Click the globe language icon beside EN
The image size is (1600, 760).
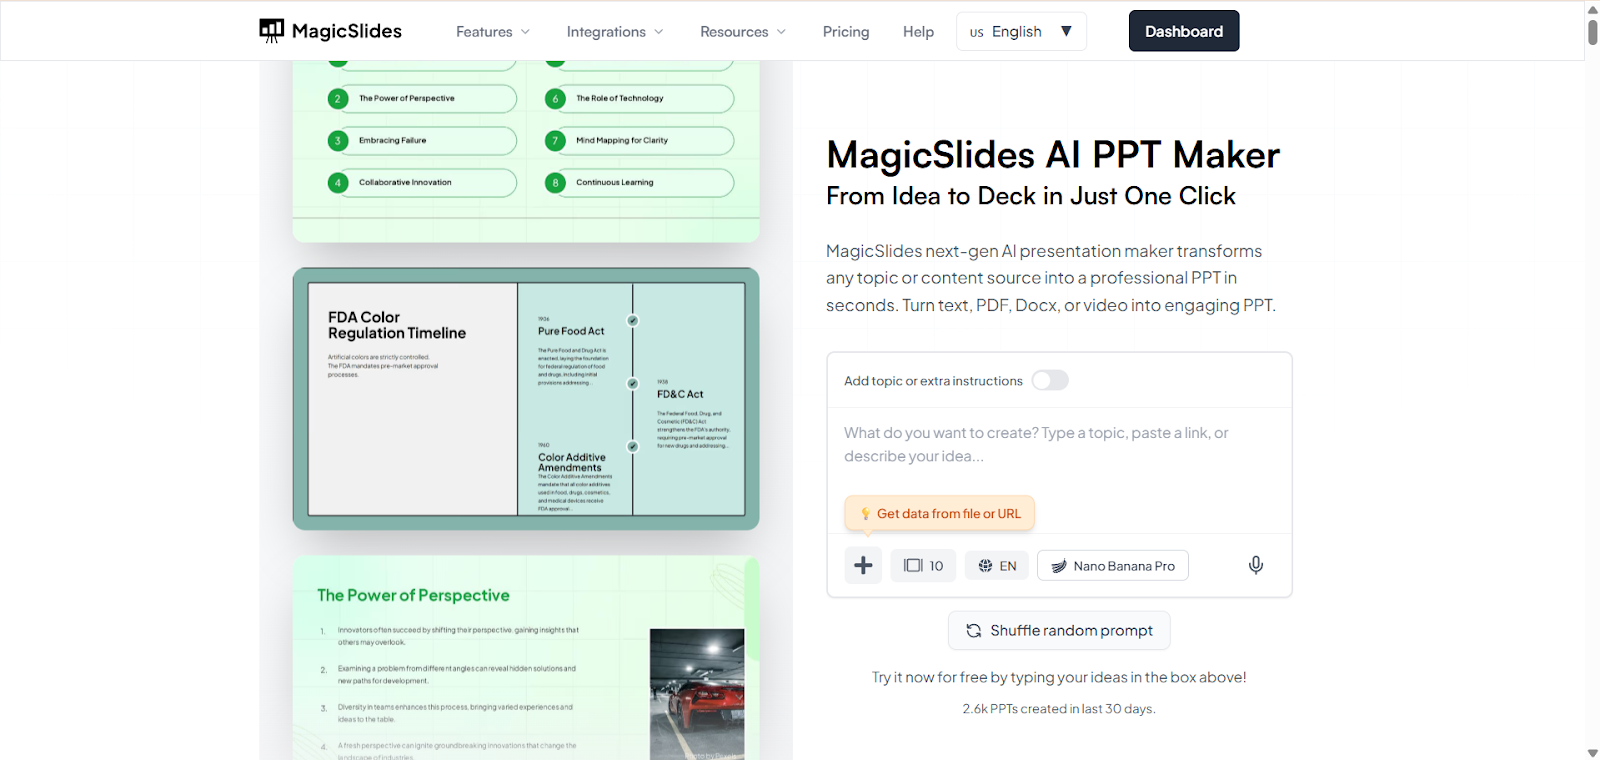tap(985, 566)
